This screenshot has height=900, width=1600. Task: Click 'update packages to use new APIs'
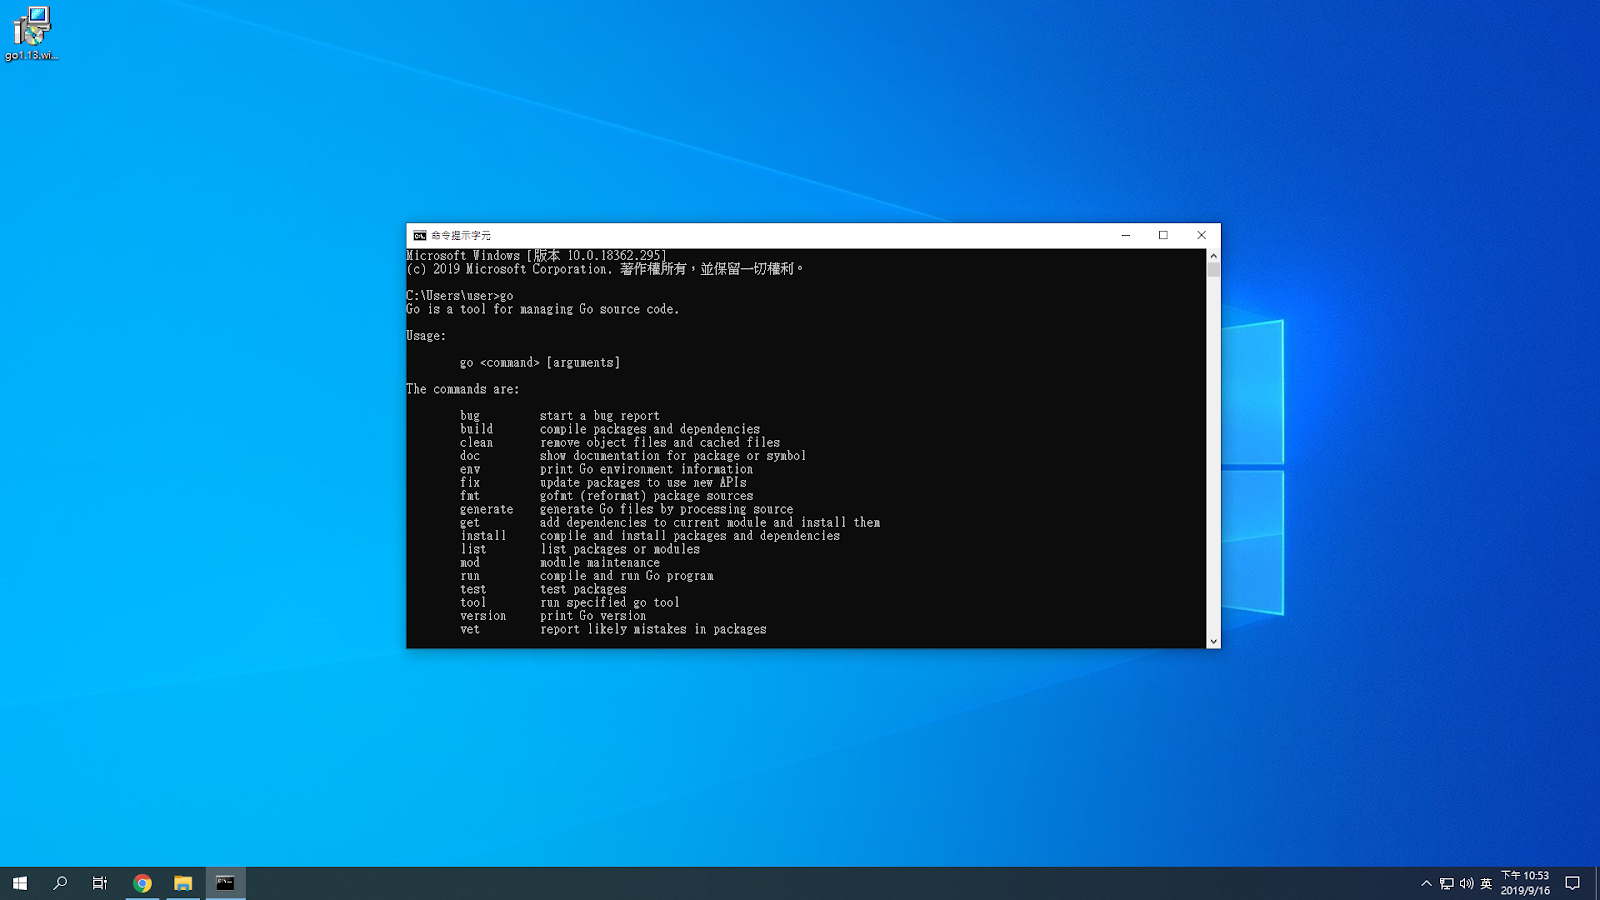coord(643,483)
